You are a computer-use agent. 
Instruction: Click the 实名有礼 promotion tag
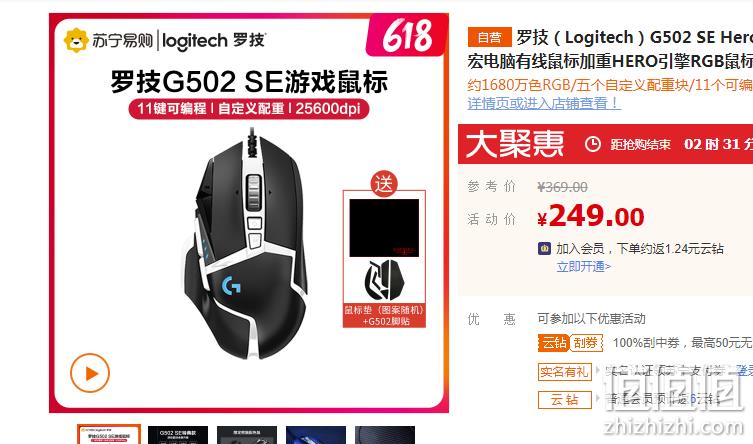564,372
